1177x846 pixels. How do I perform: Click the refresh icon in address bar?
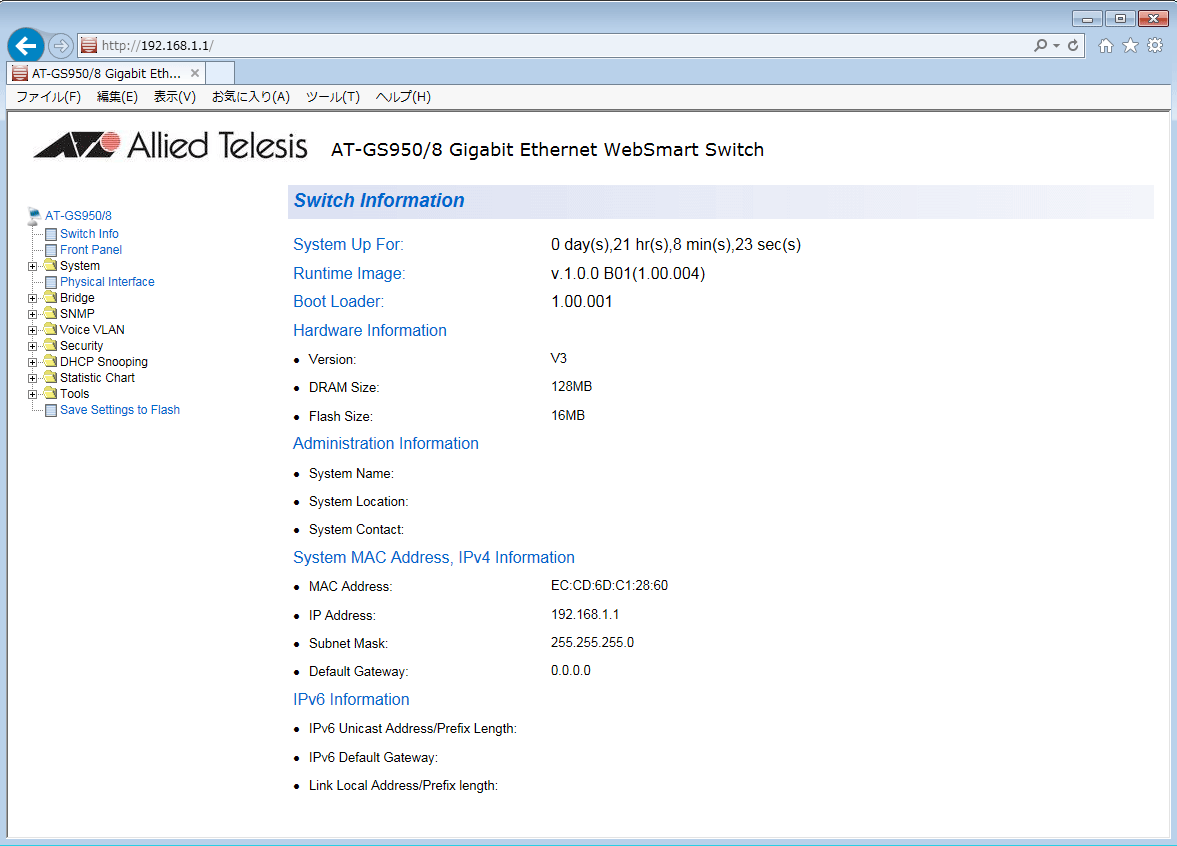pyautogui.click(x=1073, y=46)
